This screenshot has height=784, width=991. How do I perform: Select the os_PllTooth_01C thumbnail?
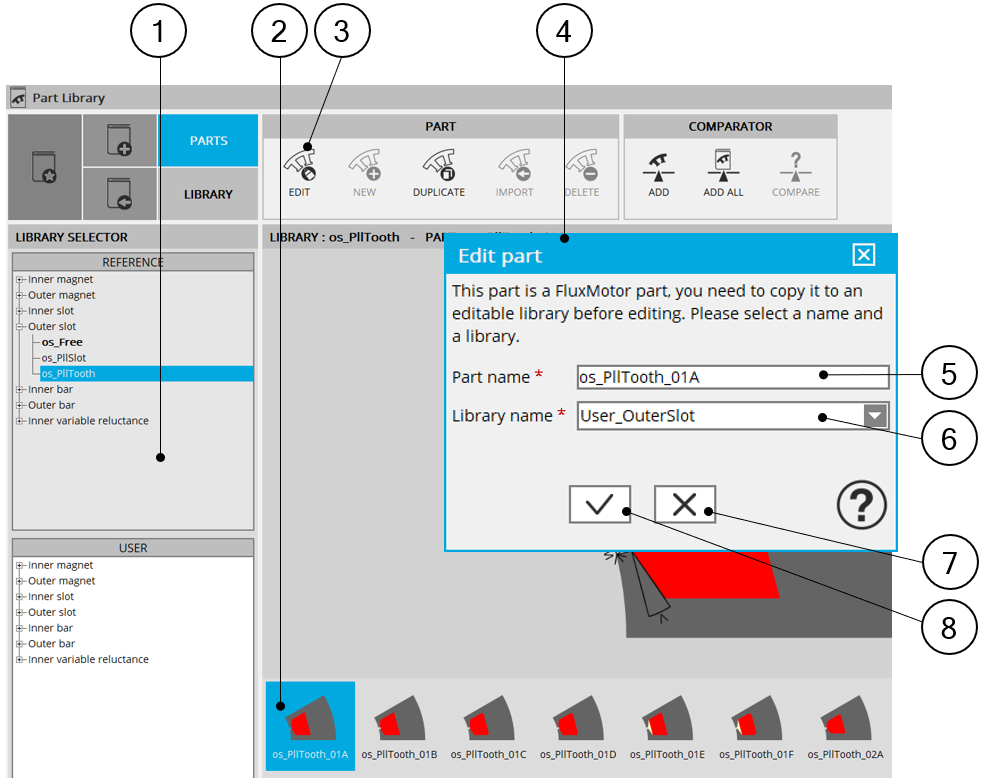488,727
